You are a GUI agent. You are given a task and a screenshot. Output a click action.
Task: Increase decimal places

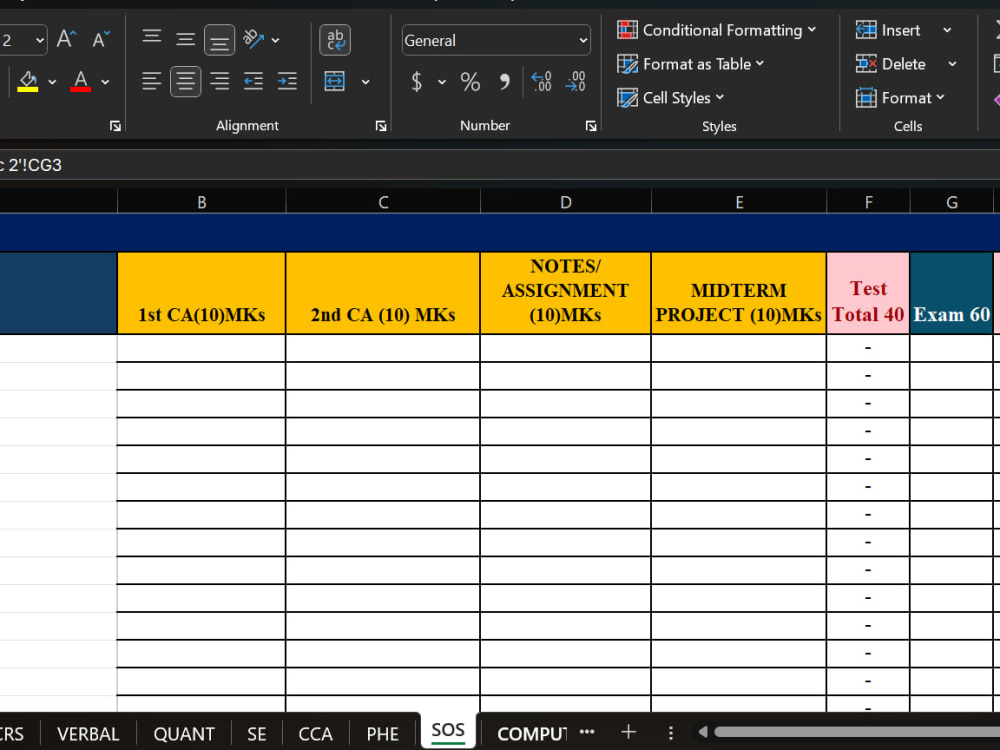pos(541,82)
